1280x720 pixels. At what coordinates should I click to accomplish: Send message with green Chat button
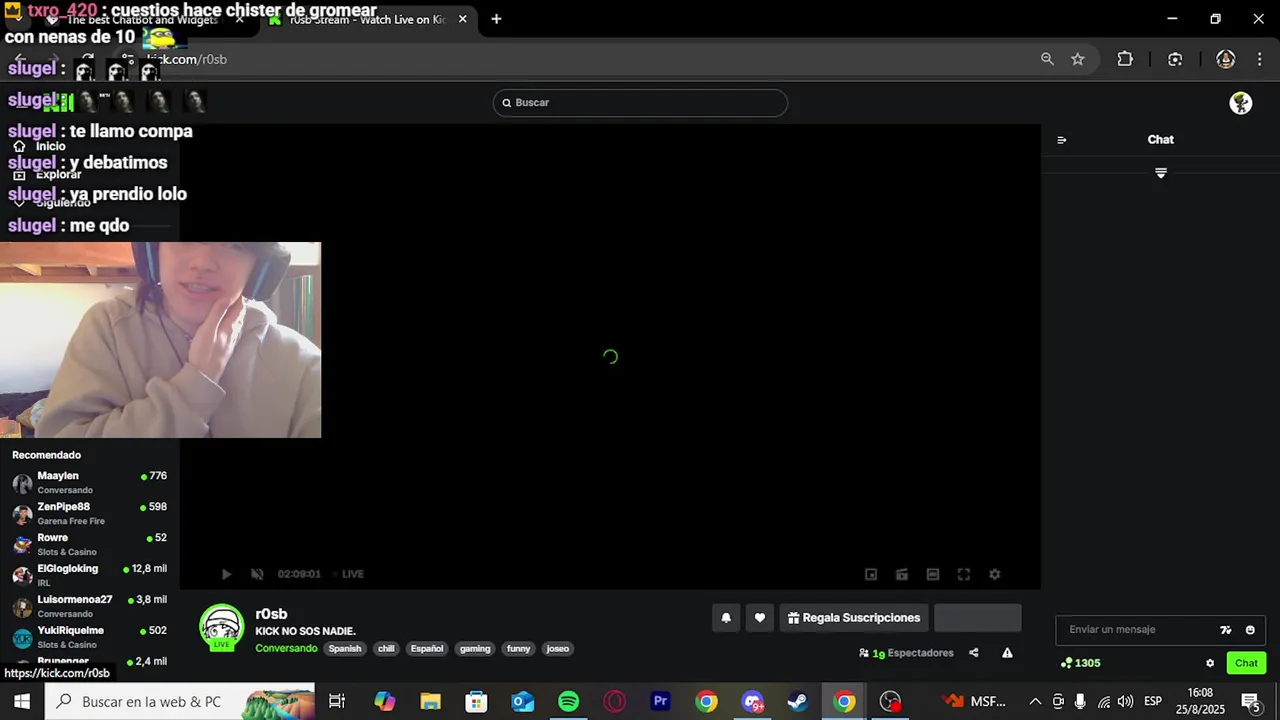pos(1246,663)
